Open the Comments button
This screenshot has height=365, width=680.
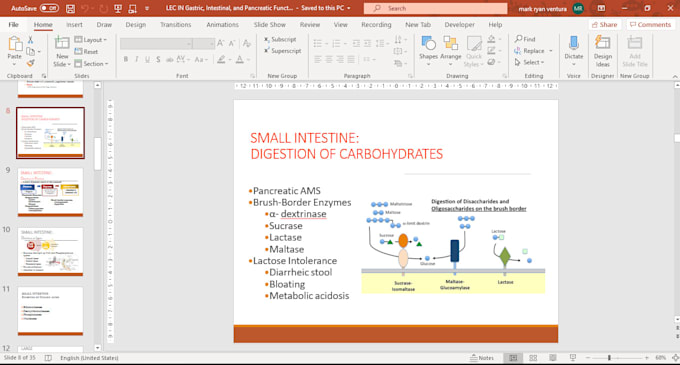650,25
